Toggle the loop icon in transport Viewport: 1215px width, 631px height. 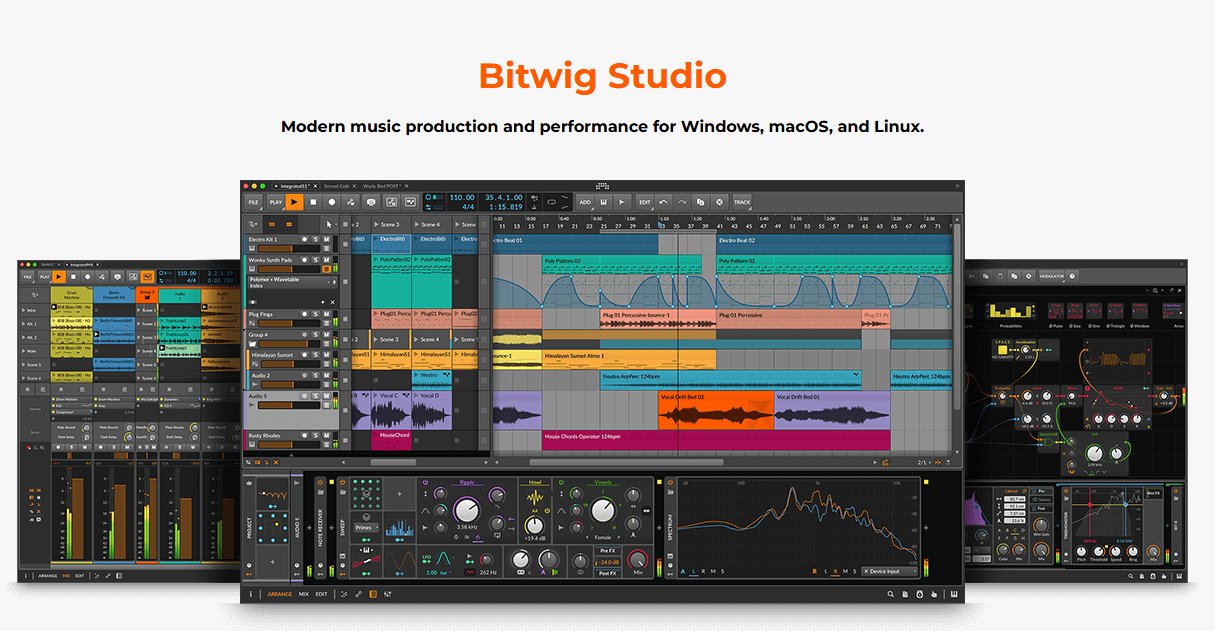coord(551,201)
